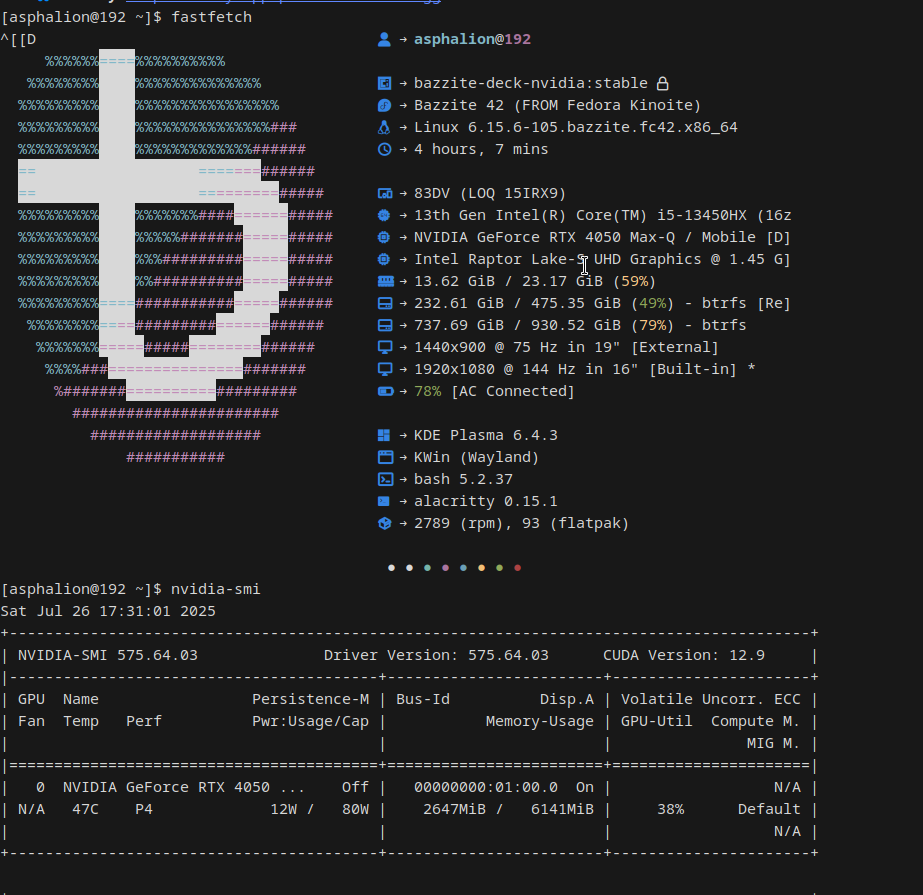Click the laptop host icon beside 83DV
923x895 pixels.
click(x=384, y=194)
